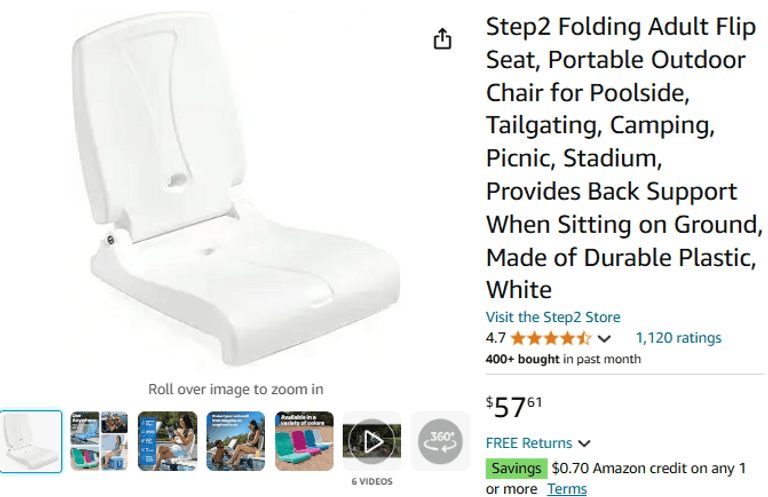
Task: Click the green Savings badge
Action: pos(517,468)
